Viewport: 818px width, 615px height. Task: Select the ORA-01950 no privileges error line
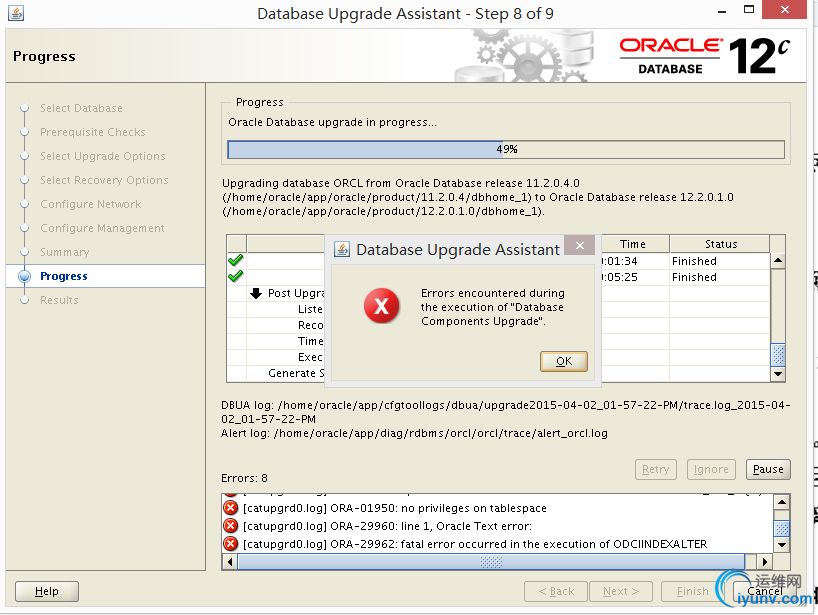(x=394, y=508)
